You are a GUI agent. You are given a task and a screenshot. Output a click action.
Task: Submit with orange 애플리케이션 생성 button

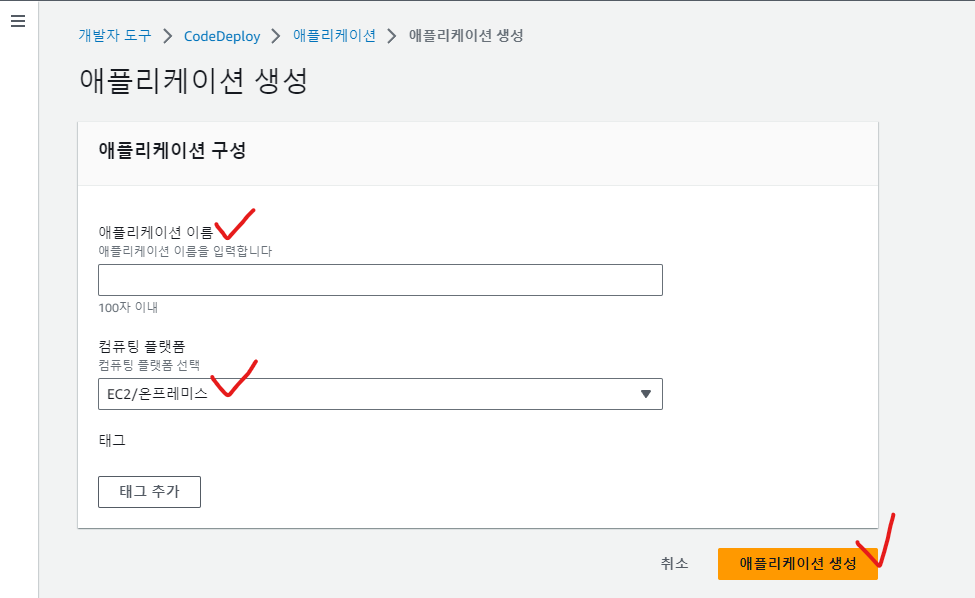pyautogui.click(x=797, y=564)
